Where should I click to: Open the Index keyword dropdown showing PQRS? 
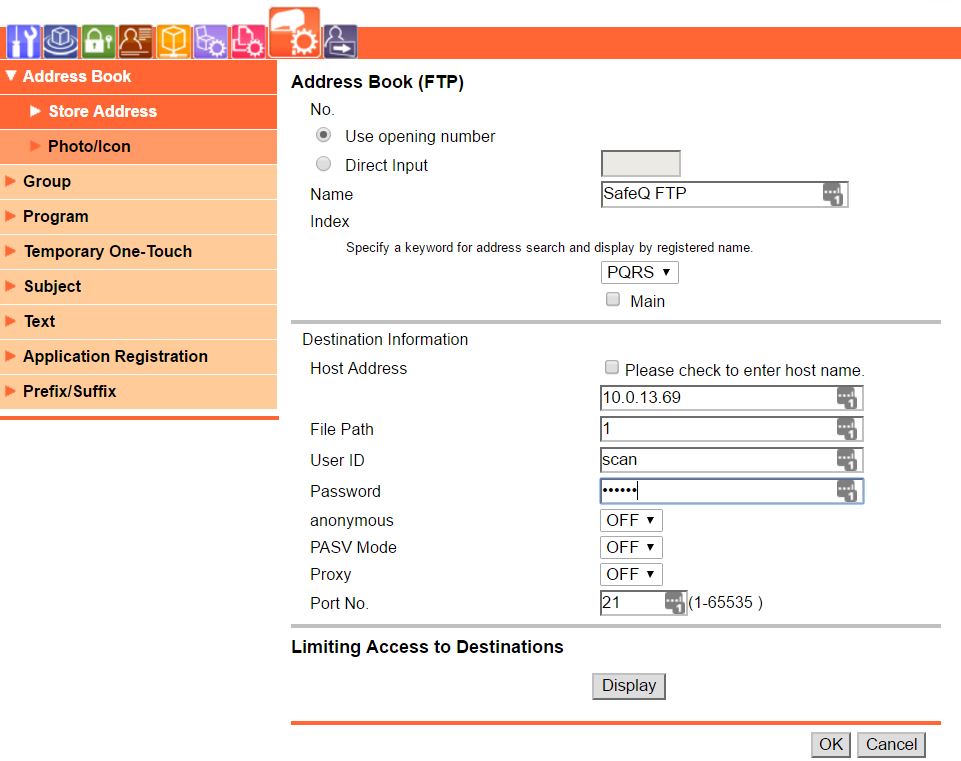pos(638,272)
